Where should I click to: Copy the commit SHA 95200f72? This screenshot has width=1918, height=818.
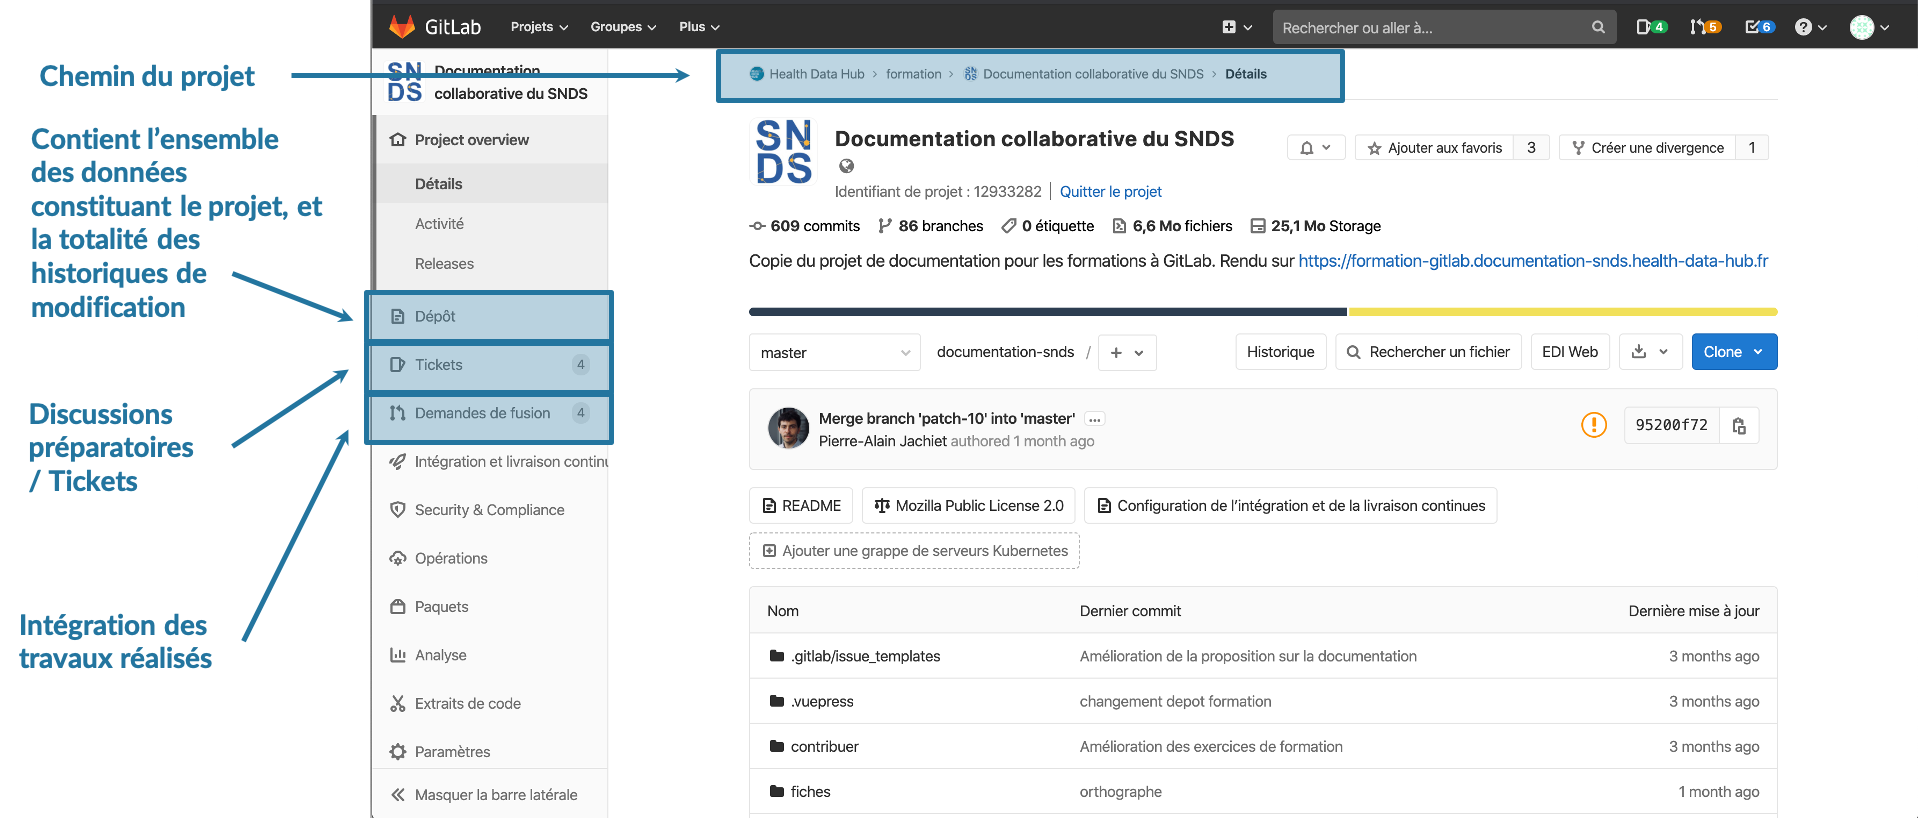(x=1739, y=425)
